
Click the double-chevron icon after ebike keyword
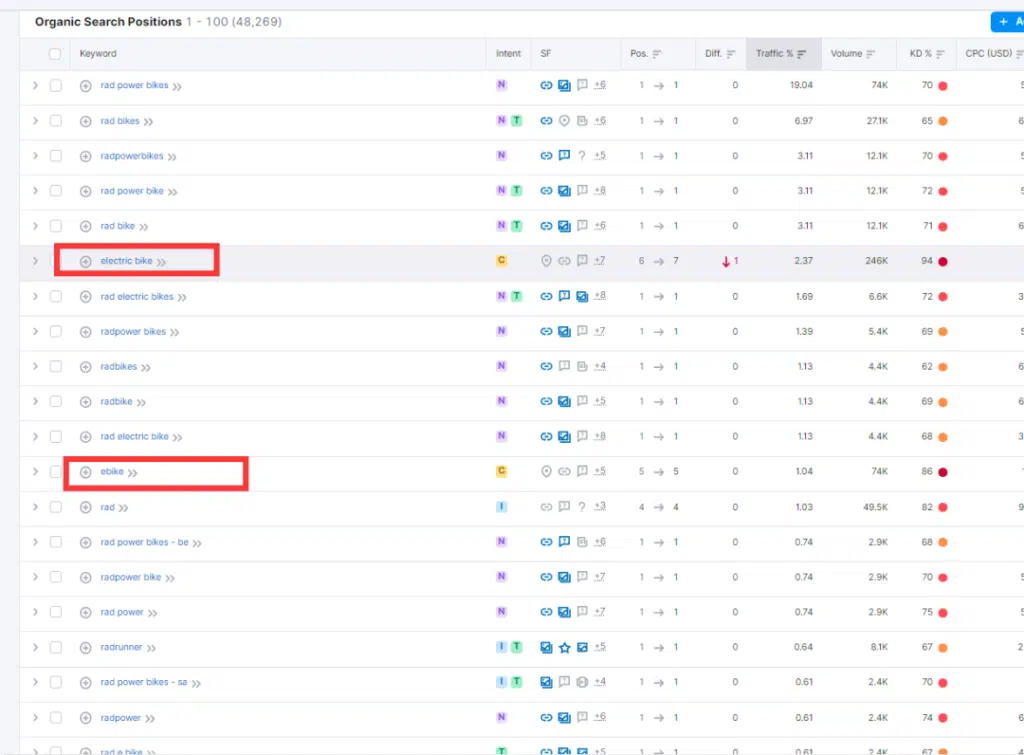point(133,472)
